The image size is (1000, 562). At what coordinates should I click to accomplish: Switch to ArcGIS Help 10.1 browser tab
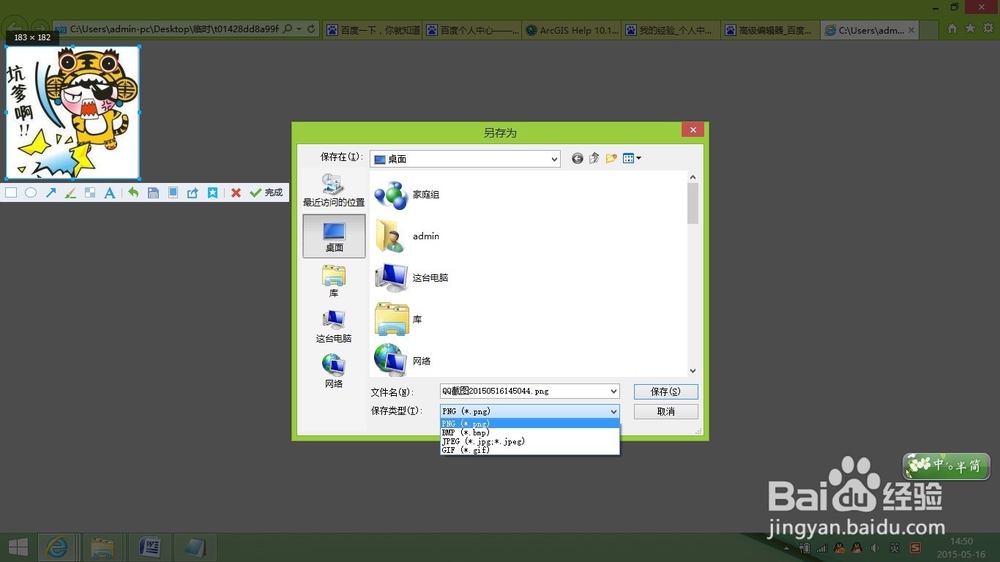point(572,30)
